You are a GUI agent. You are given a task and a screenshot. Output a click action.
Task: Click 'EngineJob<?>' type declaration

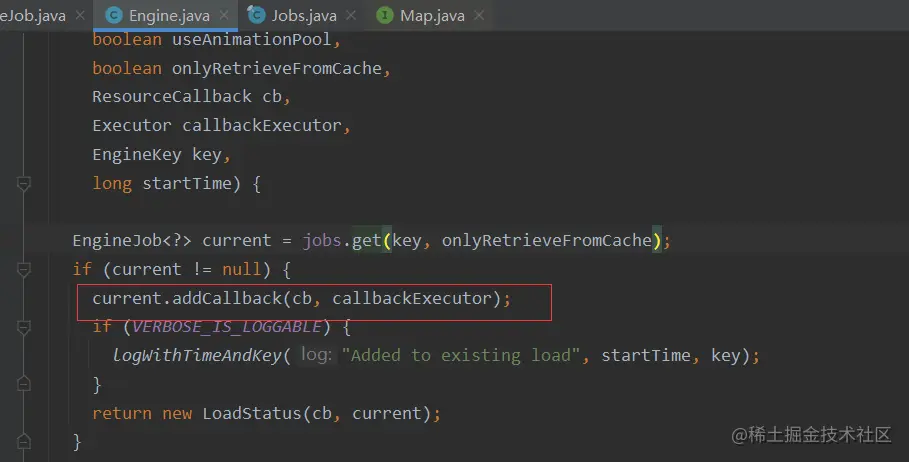[132, 240]
